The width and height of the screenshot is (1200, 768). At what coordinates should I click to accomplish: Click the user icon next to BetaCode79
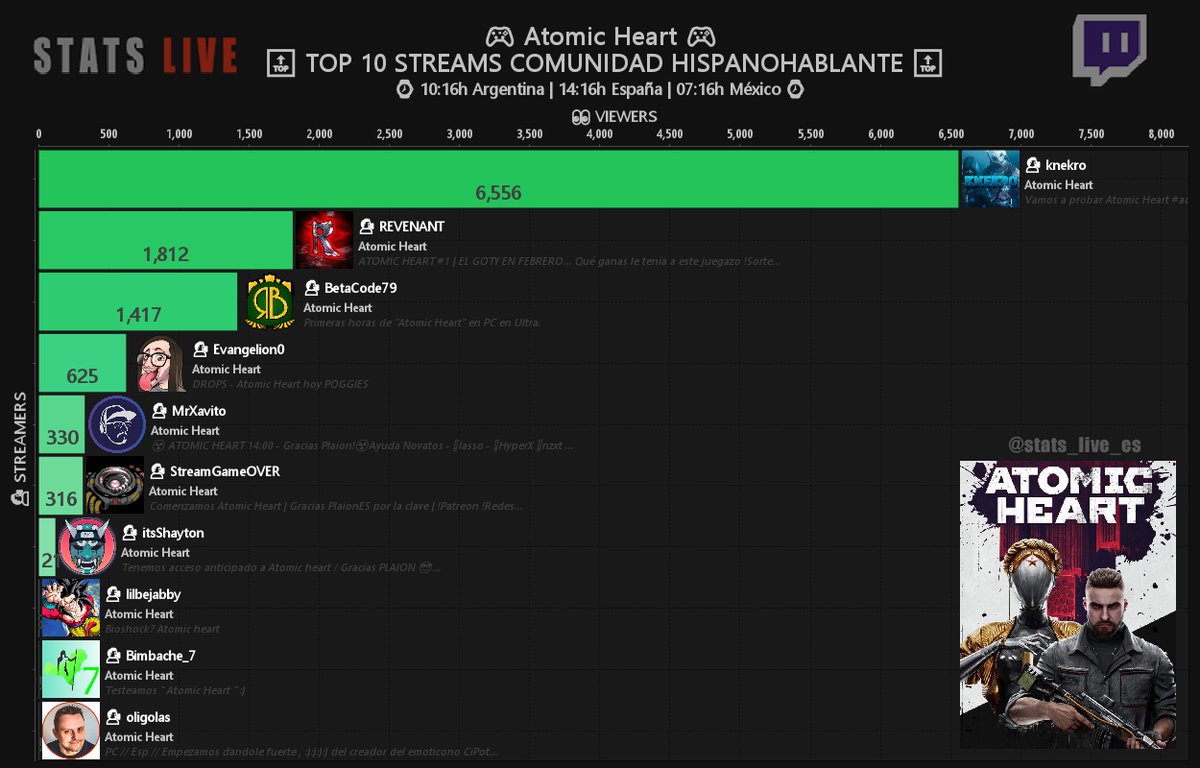point(313,288)
